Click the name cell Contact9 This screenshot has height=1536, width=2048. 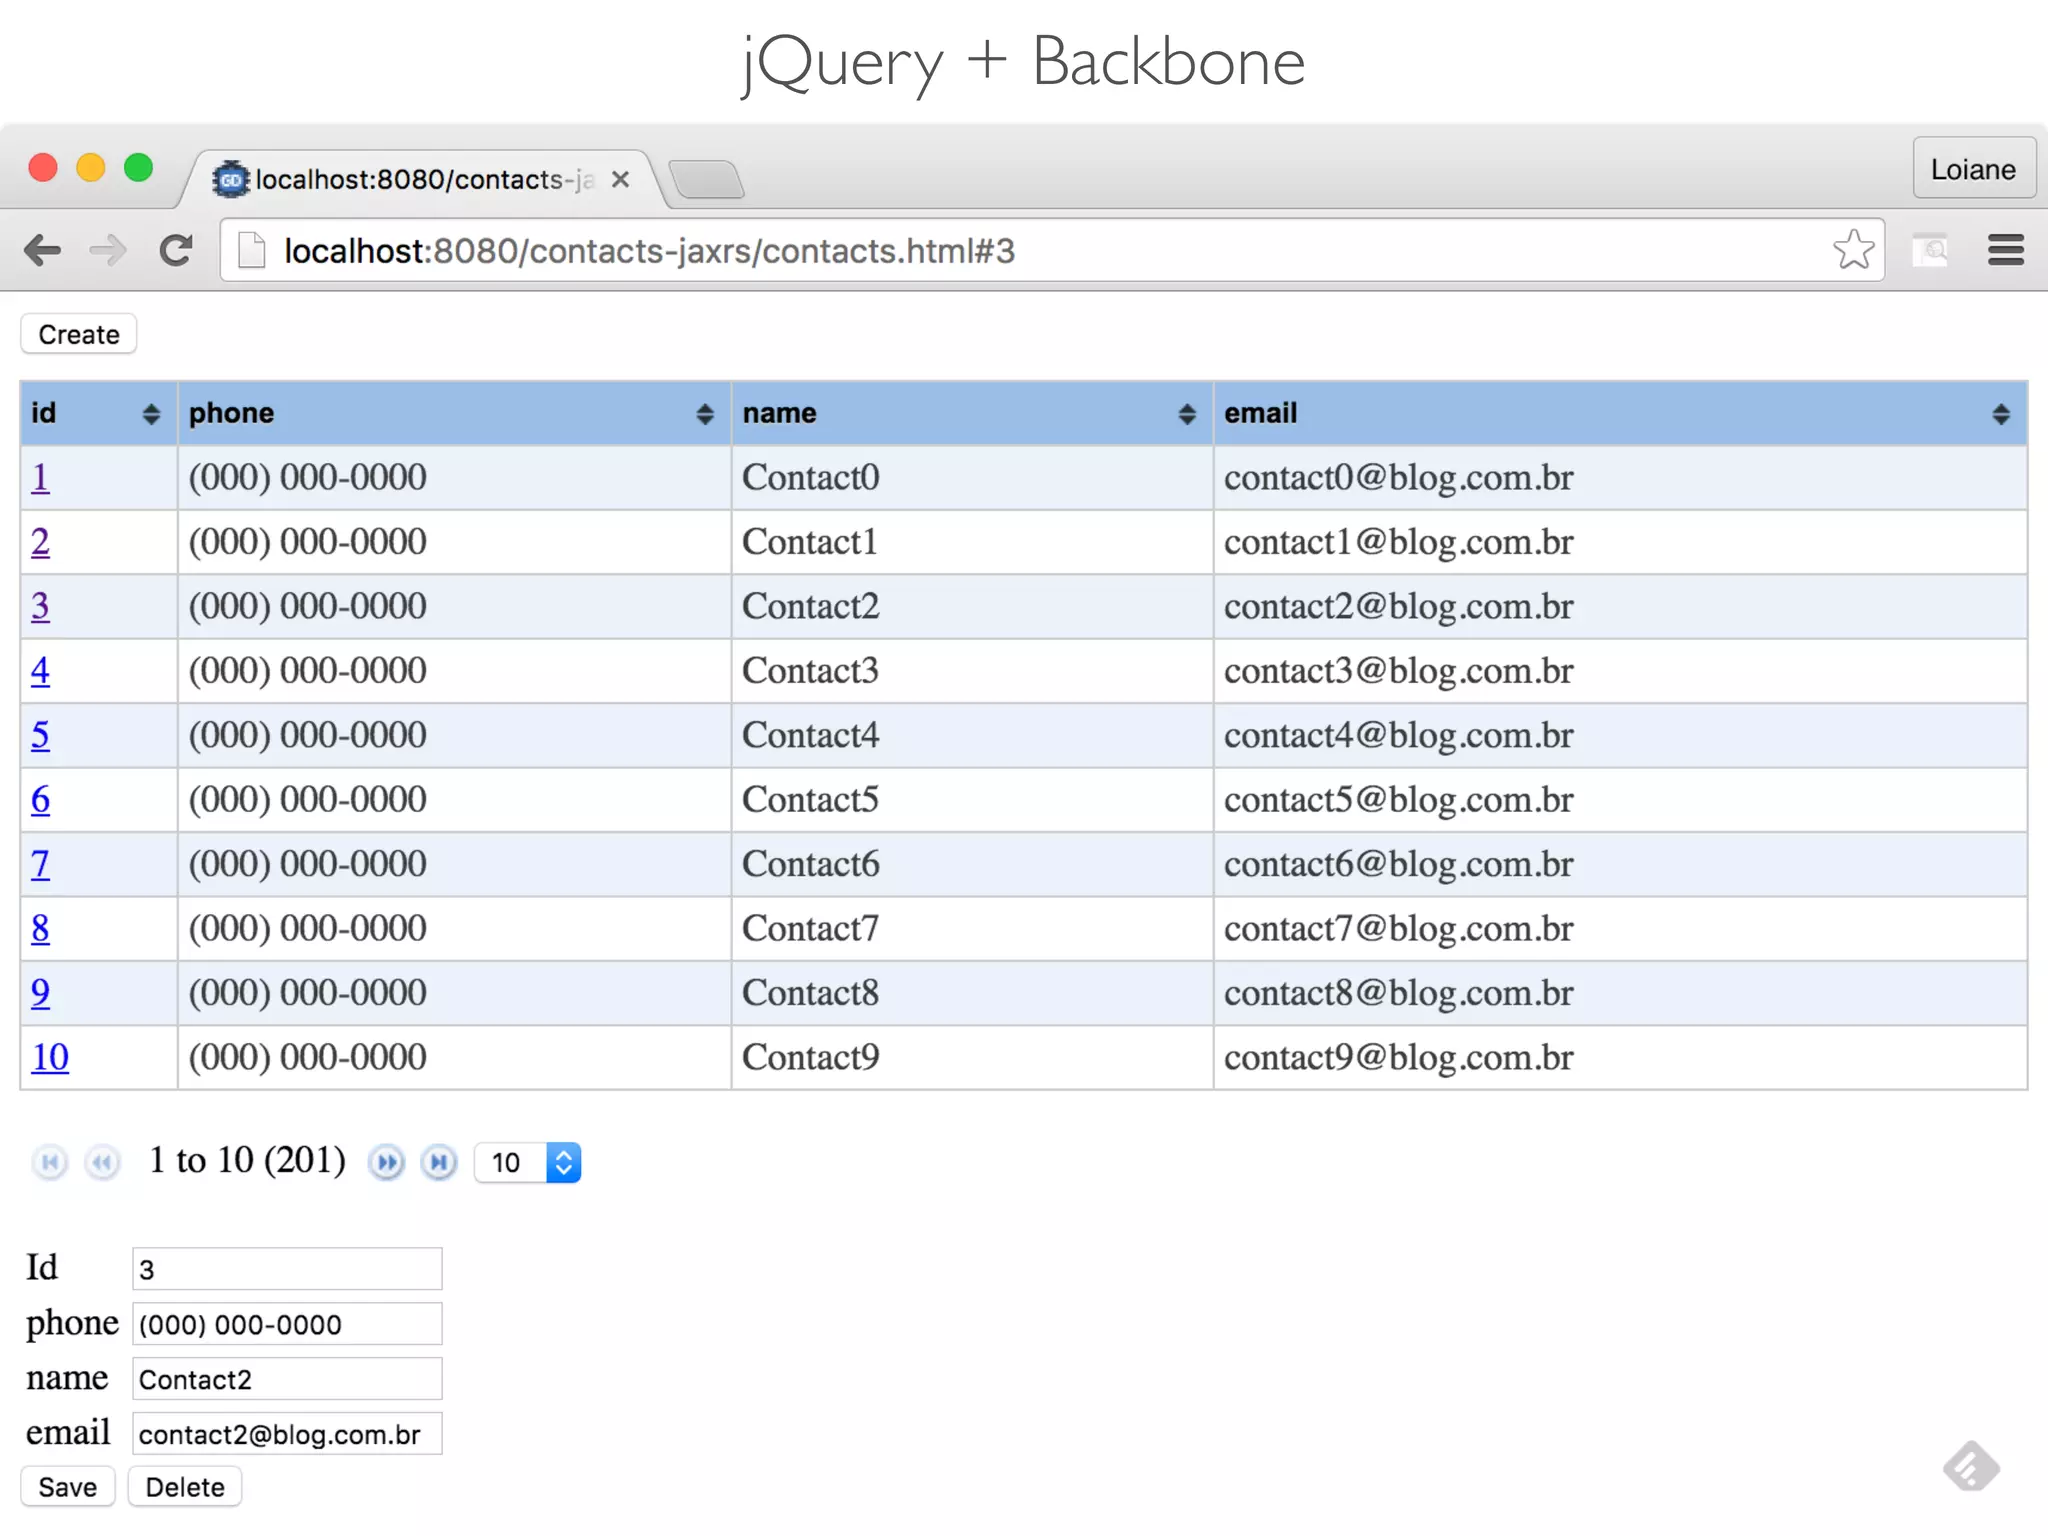pyautogui.click(x=972, y=1057)
